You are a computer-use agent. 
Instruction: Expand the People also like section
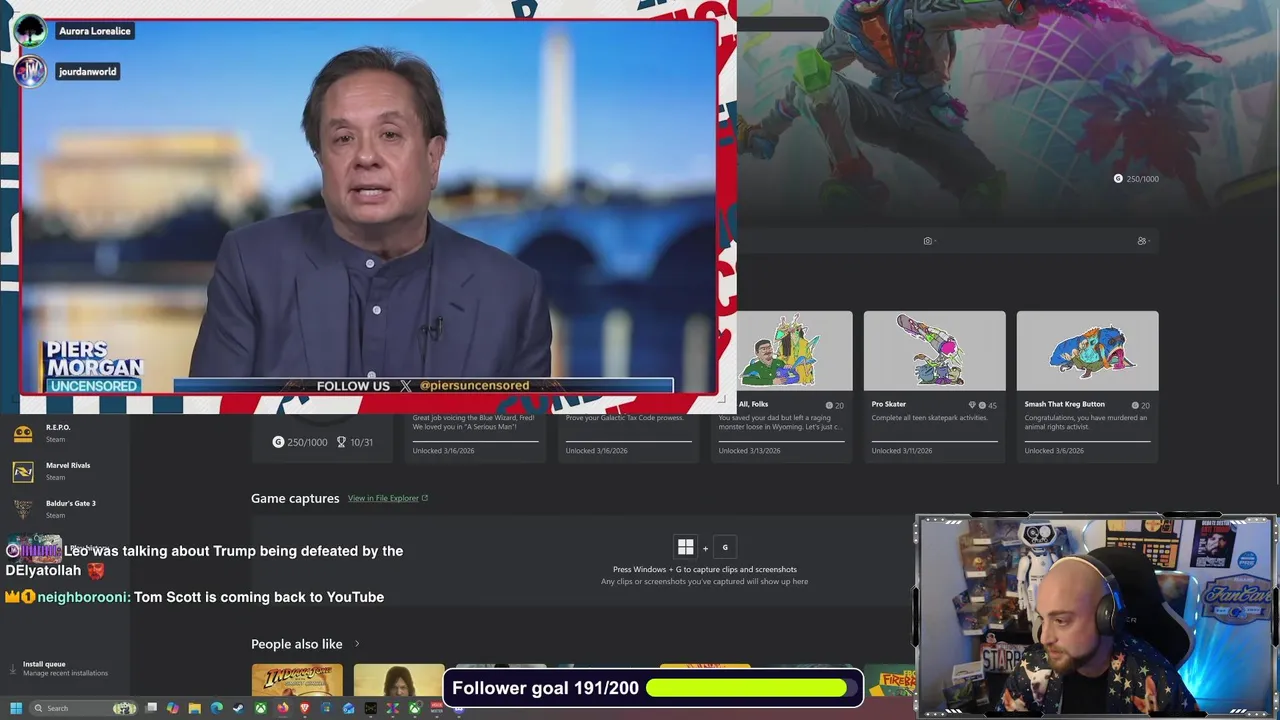356,644
